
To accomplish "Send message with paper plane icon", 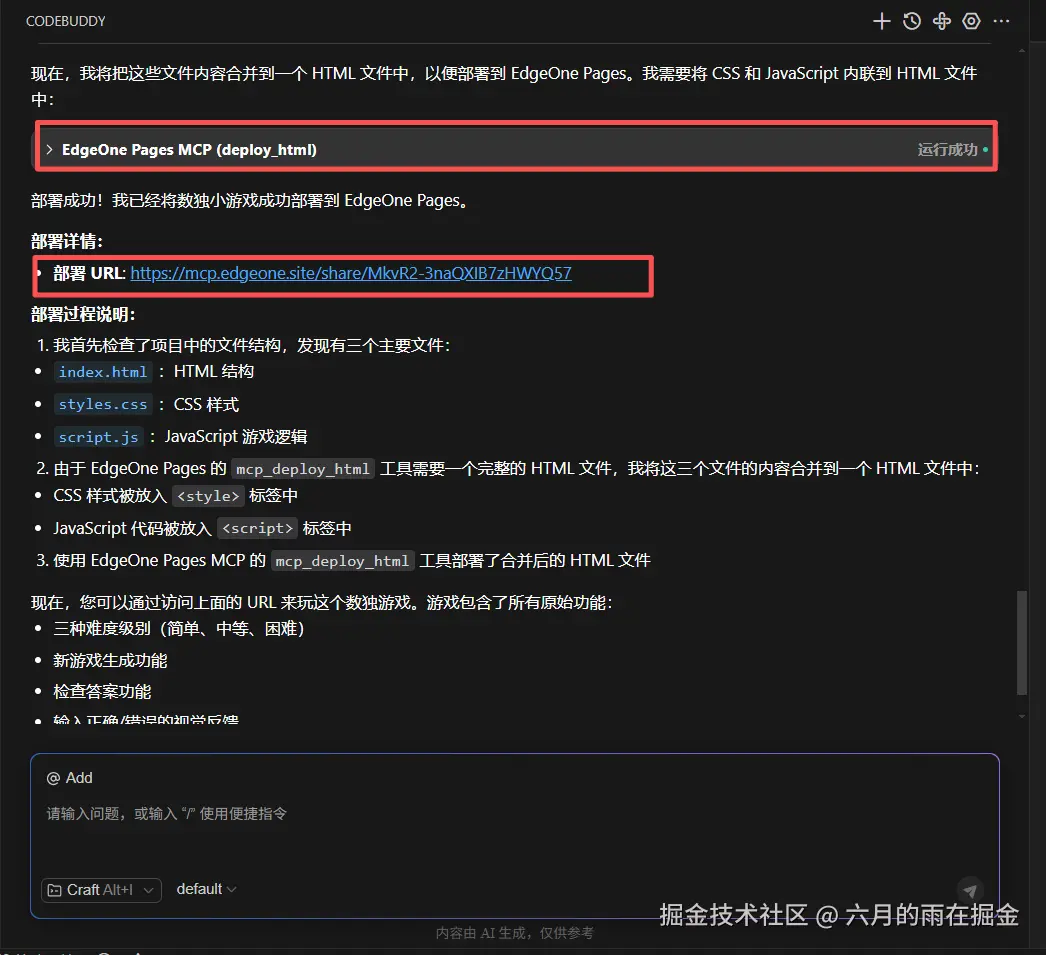I will (970, 890).
